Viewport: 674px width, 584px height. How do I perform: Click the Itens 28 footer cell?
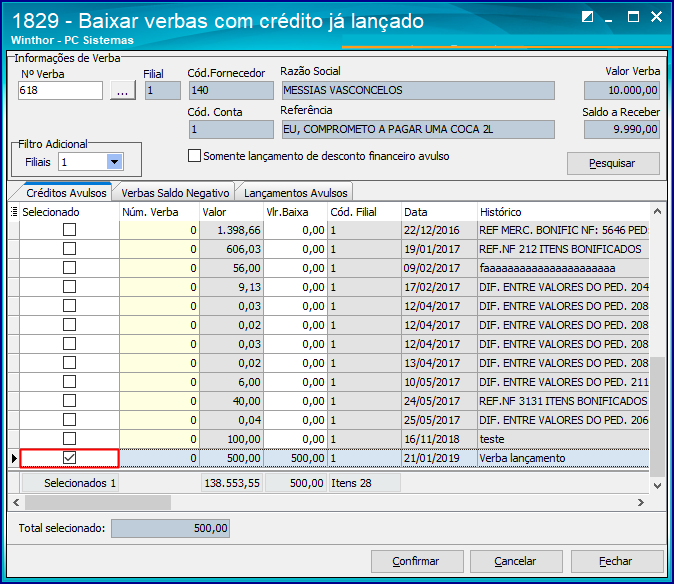[365, 483]
